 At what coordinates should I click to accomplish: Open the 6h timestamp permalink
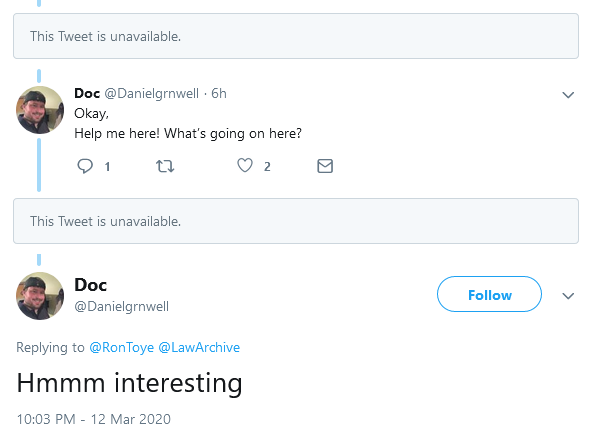pyautogui.click(x=219, y=93)
